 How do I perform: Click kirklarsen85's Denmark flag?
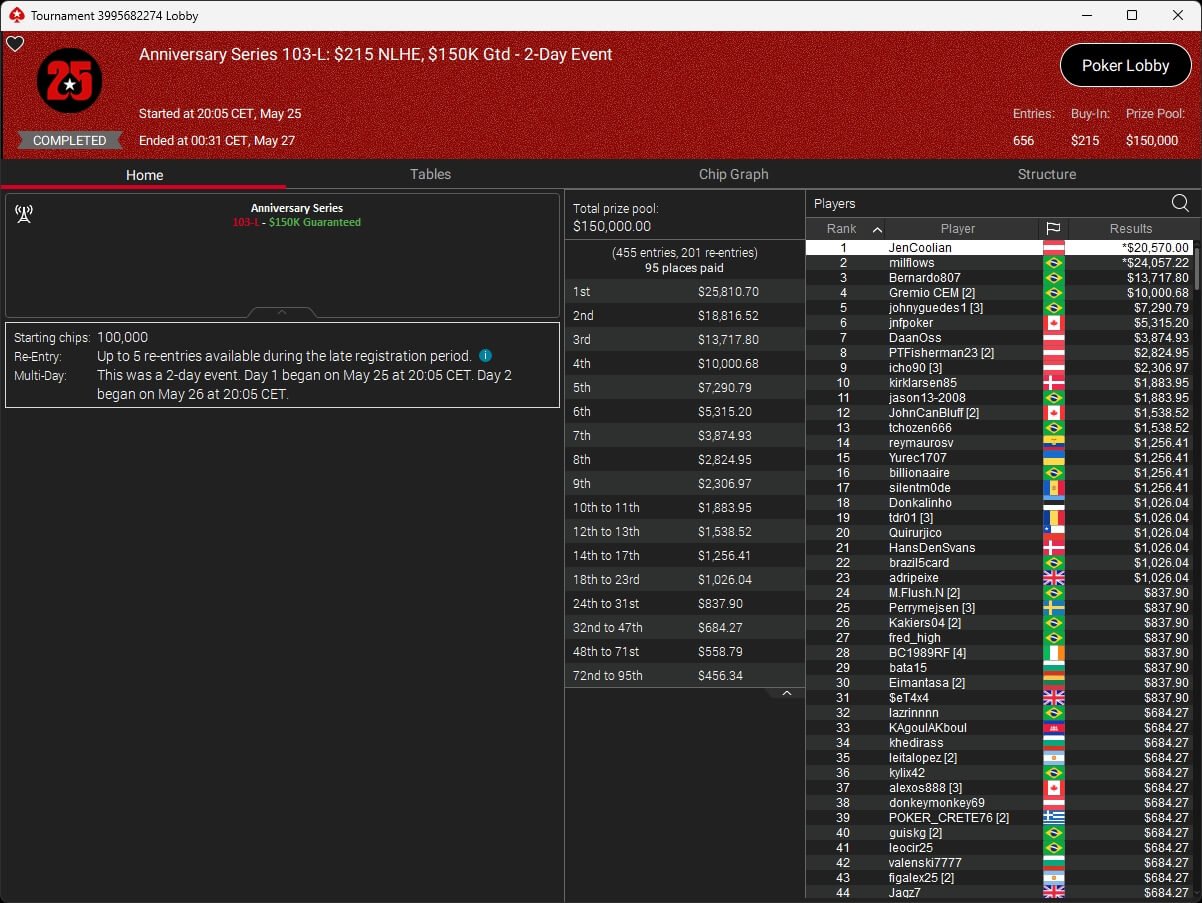1054,383
